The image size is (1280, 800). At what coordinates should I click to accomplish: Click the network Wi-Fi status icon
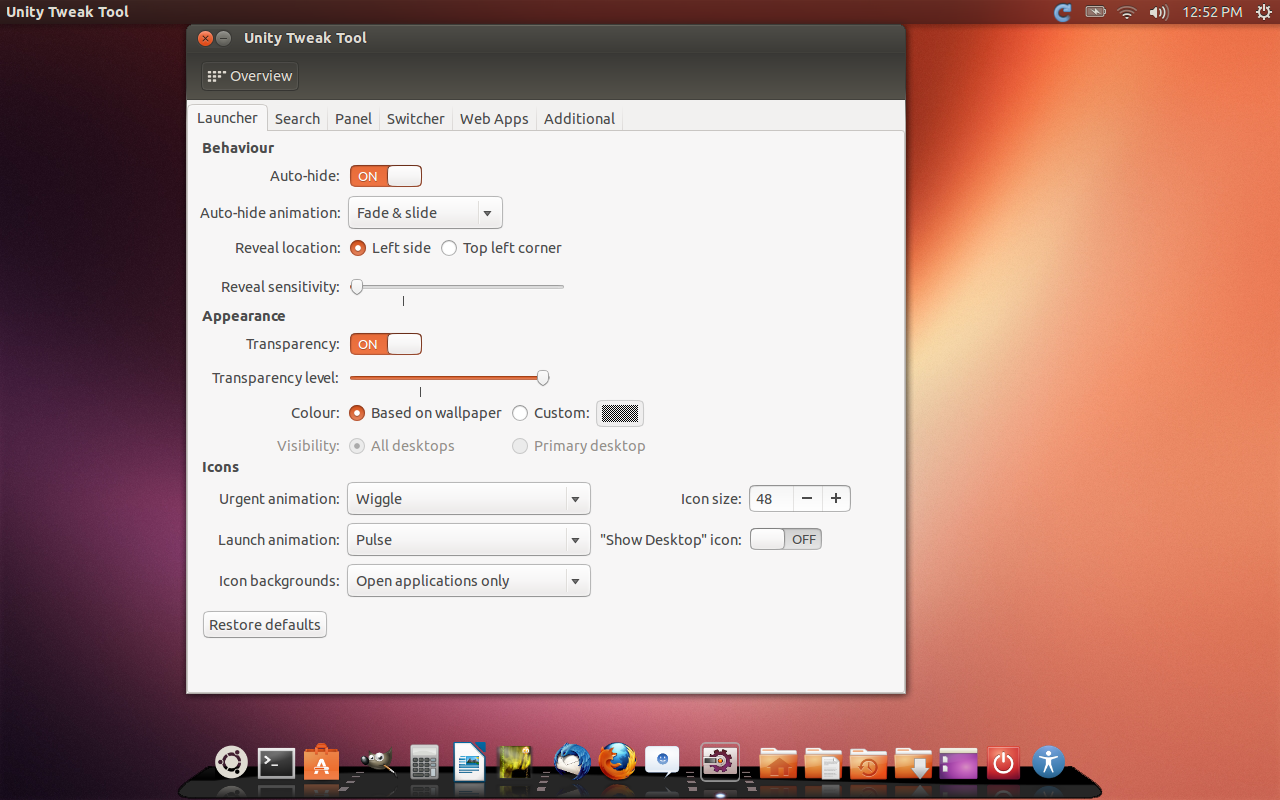pyautogui.click(x=1126, y=12)
